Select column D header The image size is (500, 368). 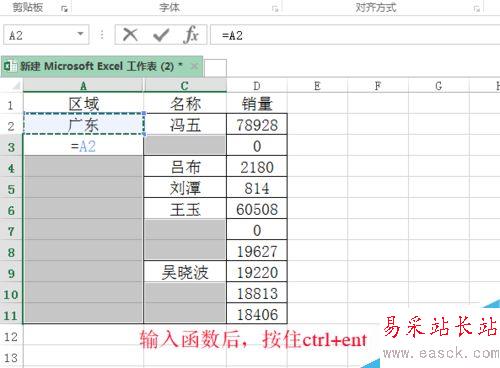(x=257, y=86)
